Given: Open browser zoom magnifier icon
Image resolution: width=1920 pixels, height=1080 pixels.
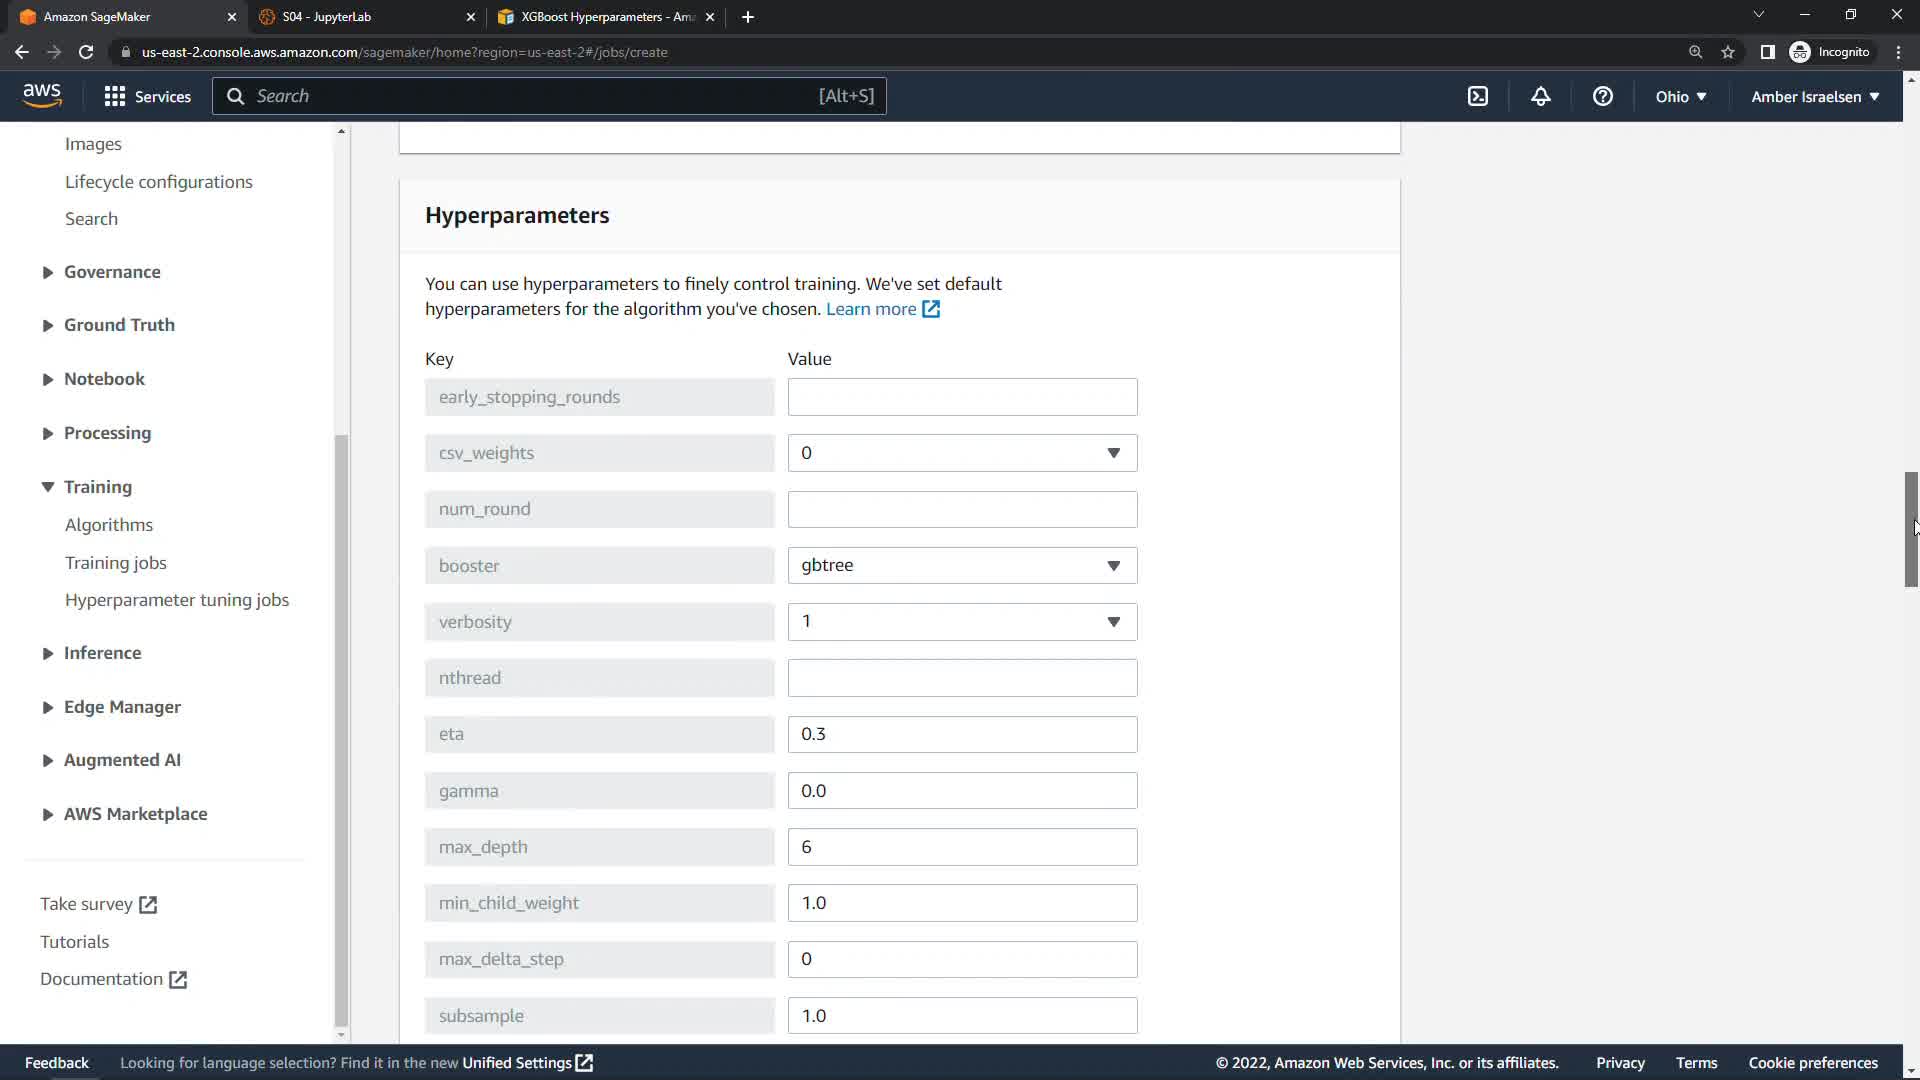Looking at the screenshot, I should point(1695,52).
